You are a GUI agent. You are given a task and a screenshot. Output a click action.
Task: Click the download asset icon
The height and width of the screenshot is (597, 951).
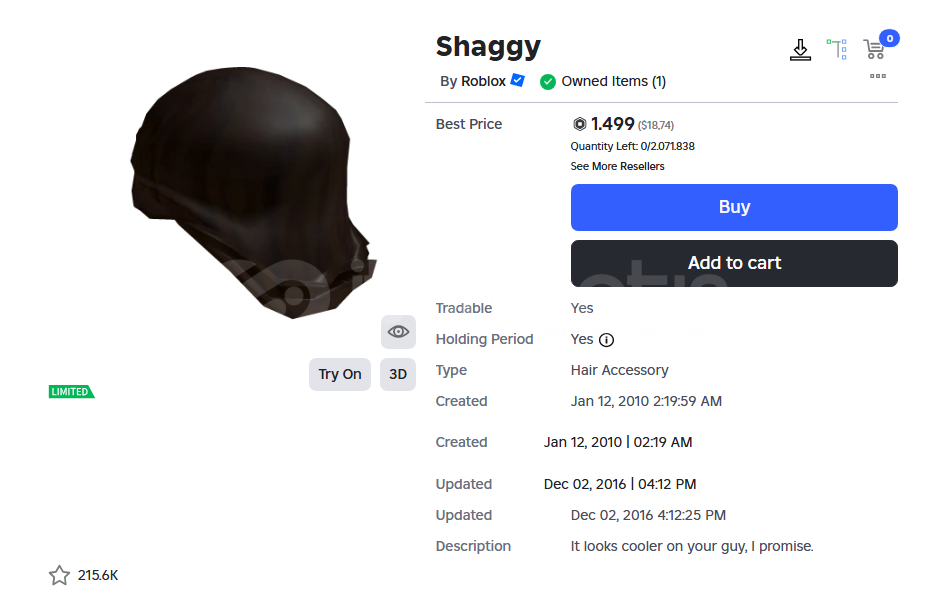pyautogui.click(x=800, y=50)
